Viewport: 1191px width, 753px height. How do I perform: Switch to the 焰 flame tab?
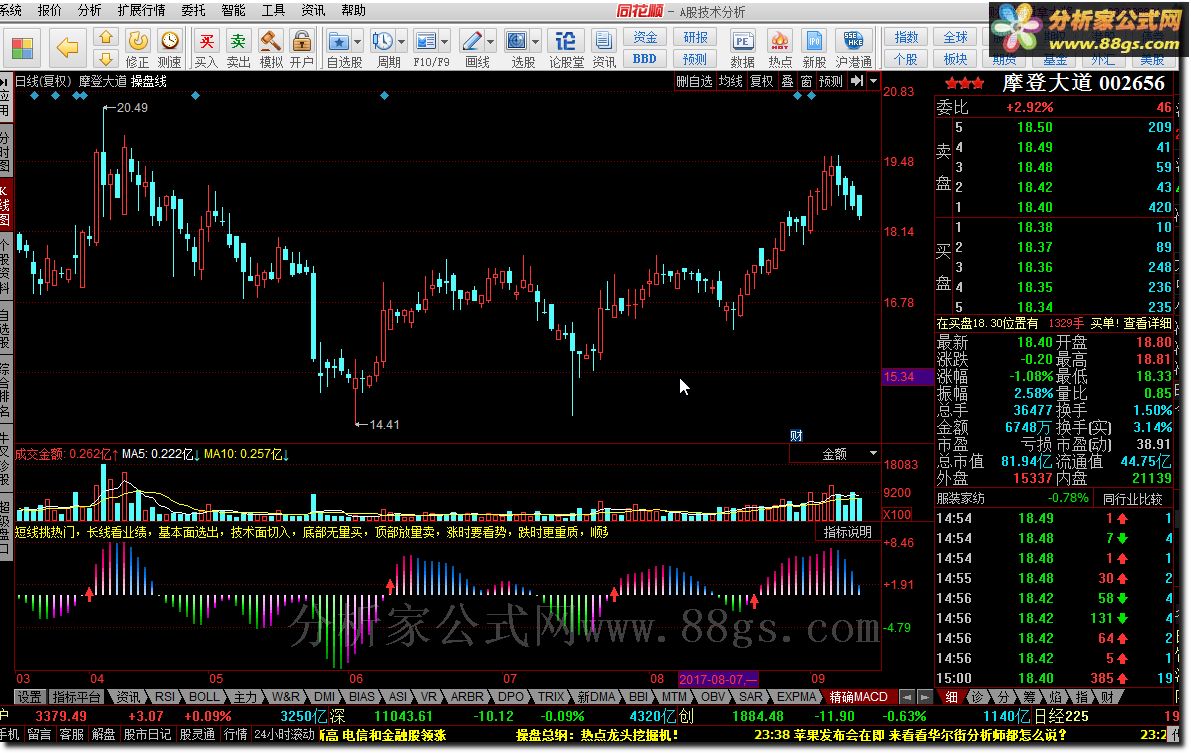point(1055,697)
